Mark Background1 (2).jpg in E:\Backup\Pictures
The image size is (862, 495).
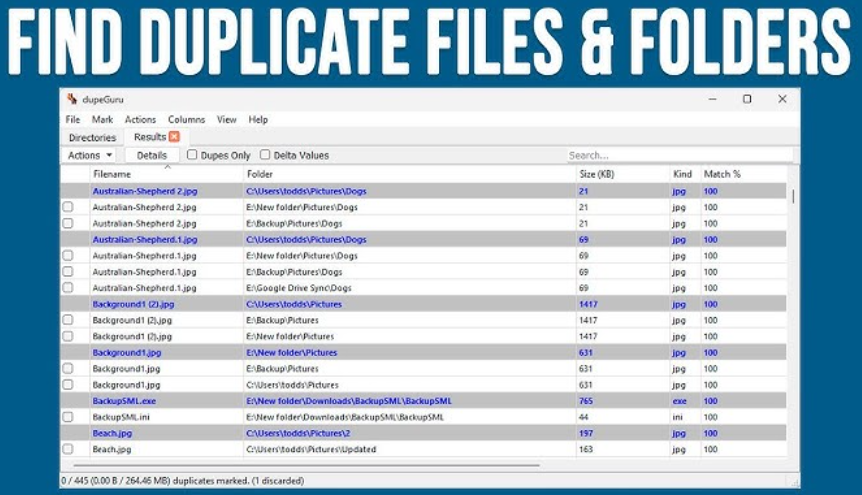click(x=68, y=320)
